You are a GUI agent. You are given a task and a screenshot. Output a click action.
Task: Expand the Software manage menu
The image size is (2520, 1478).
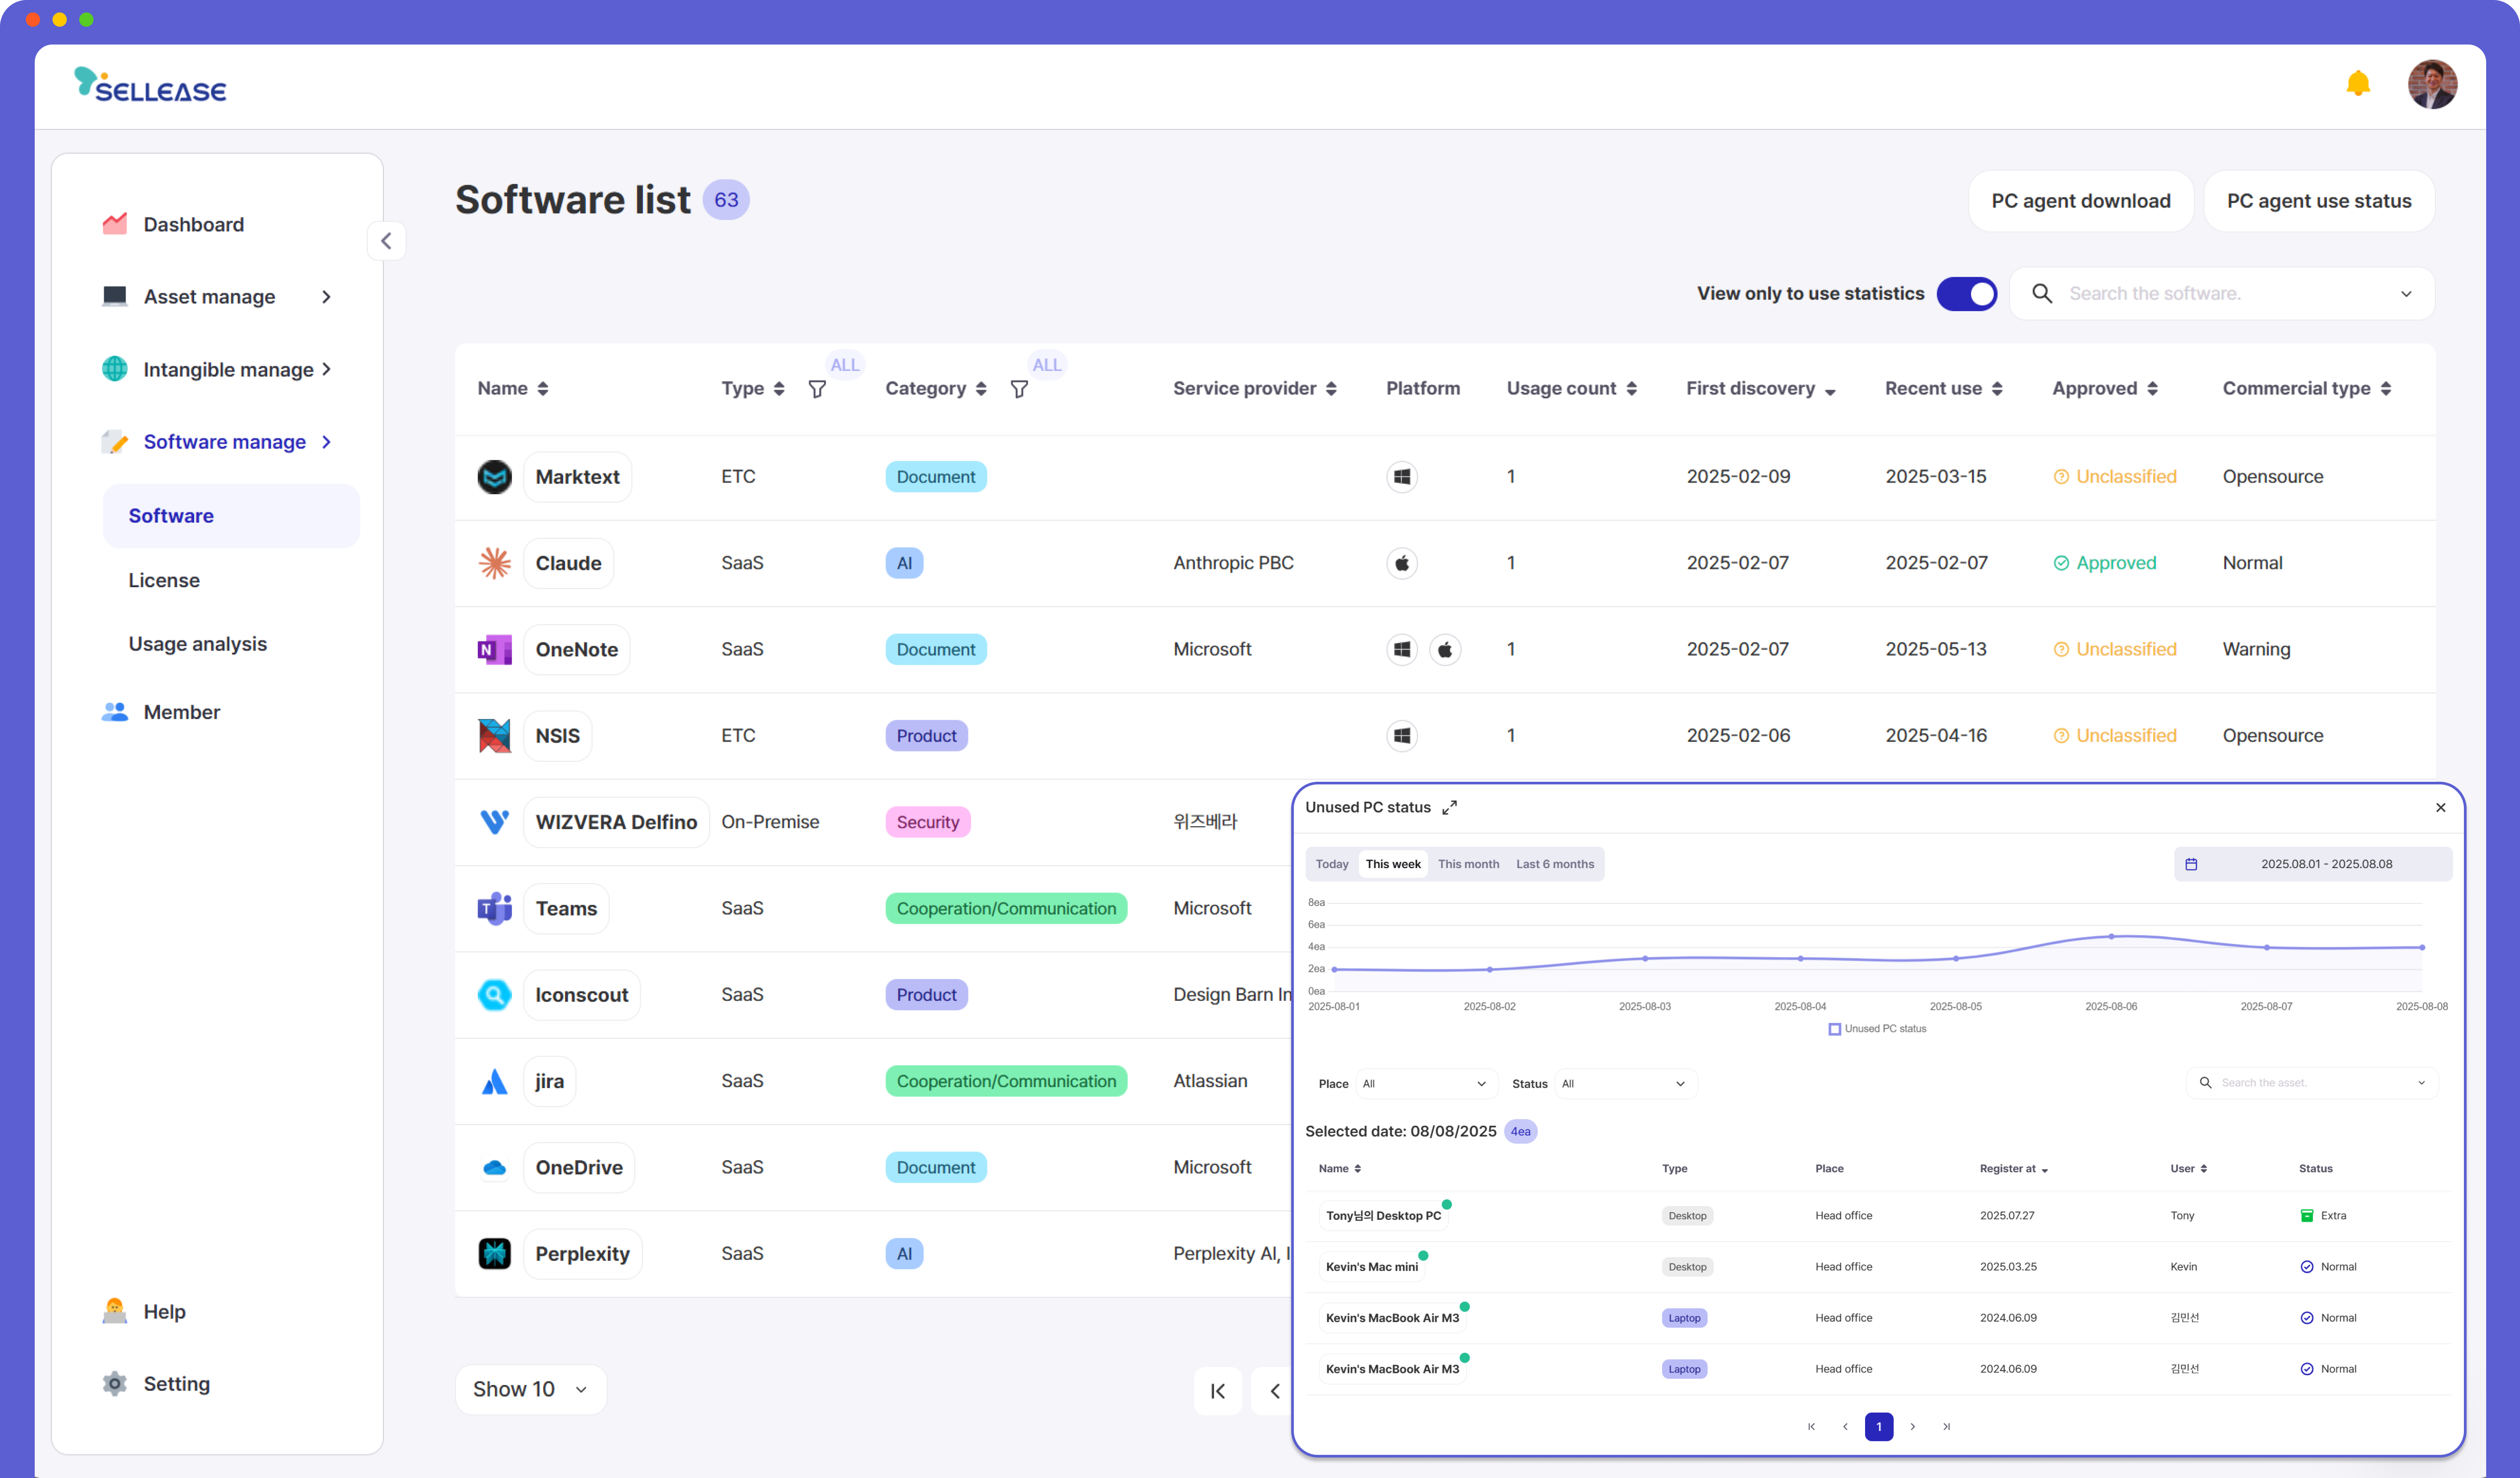point(217,442)
